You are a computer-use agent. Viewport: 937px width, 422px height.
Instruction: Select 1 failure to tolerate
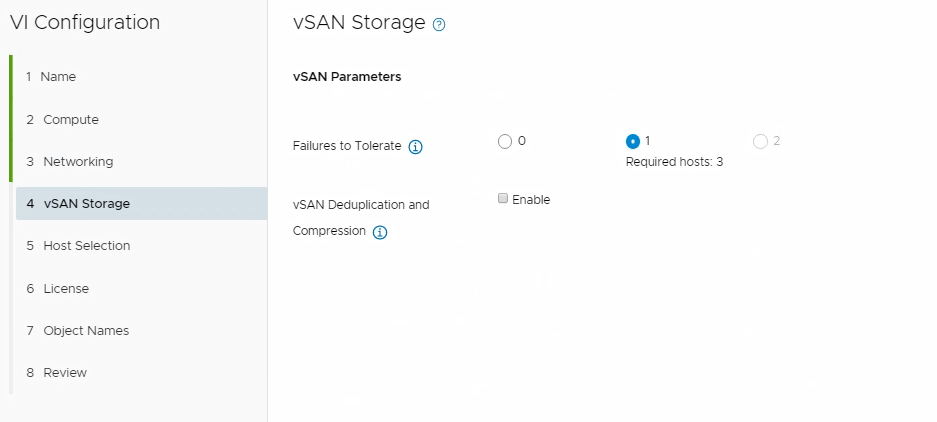(x=632, y=142)
